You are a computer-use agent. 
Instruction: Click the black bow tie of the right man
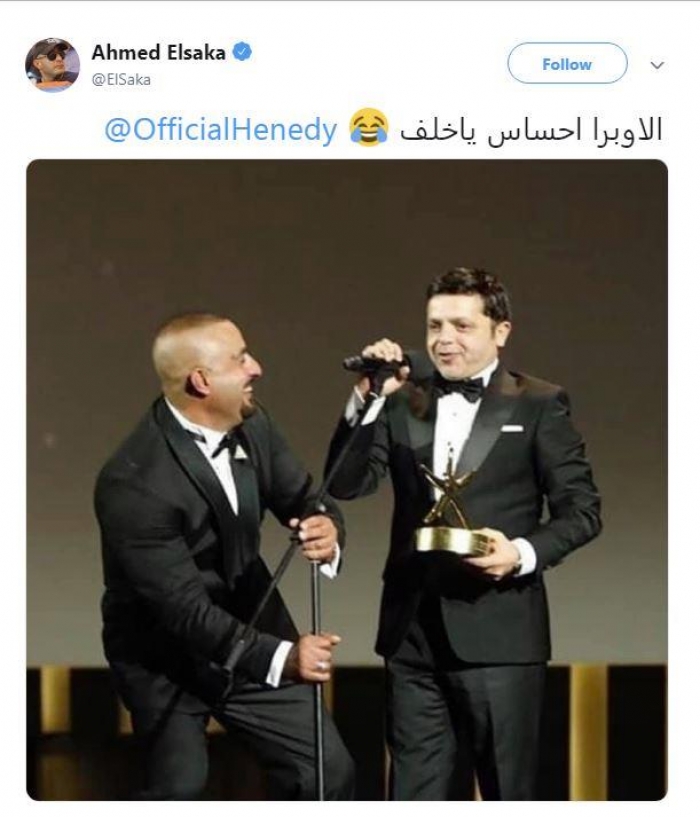click(x=459, y=388)
